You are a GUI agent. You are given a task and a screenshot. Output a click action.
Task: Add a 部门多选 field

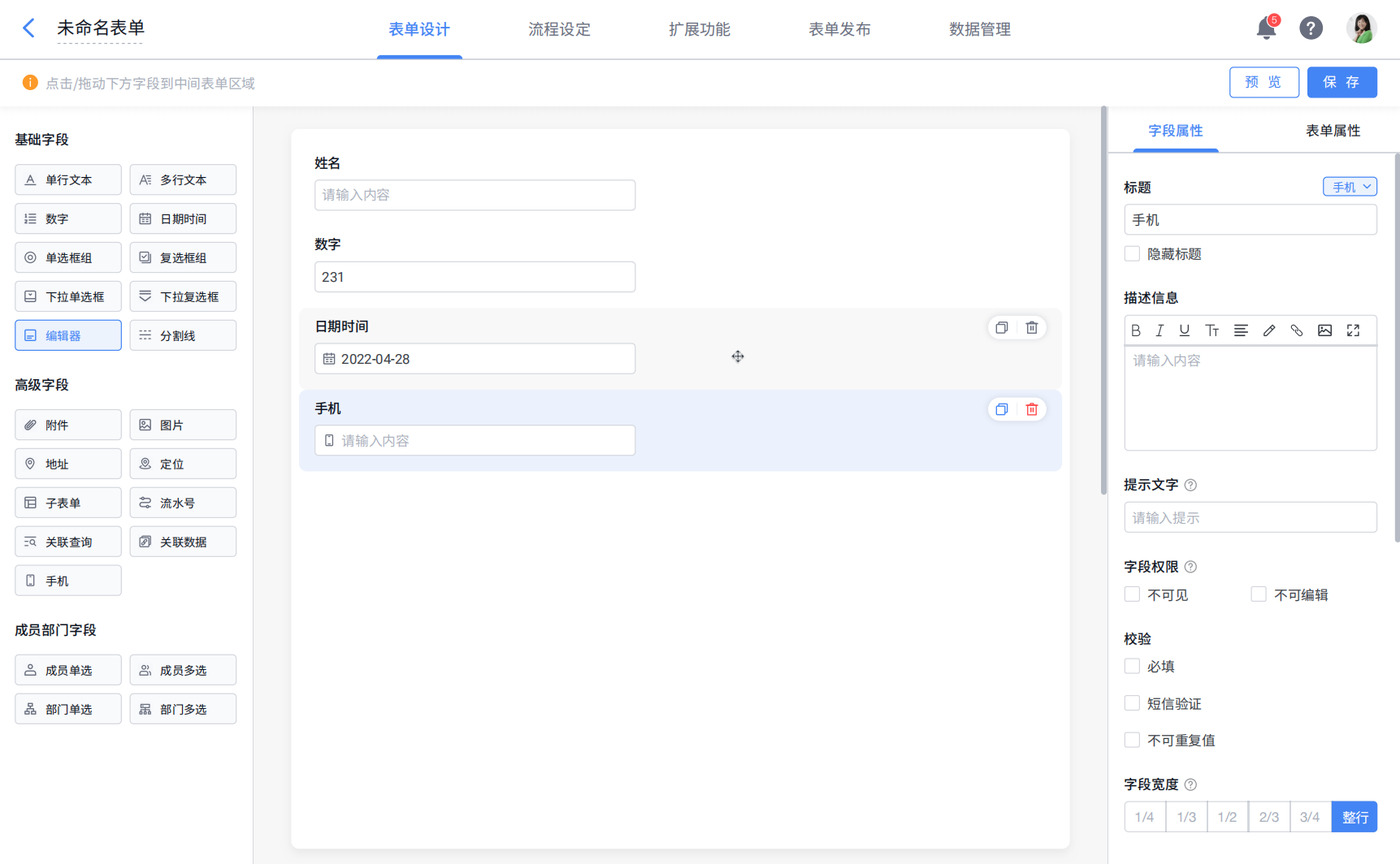[x=183, y=709]
